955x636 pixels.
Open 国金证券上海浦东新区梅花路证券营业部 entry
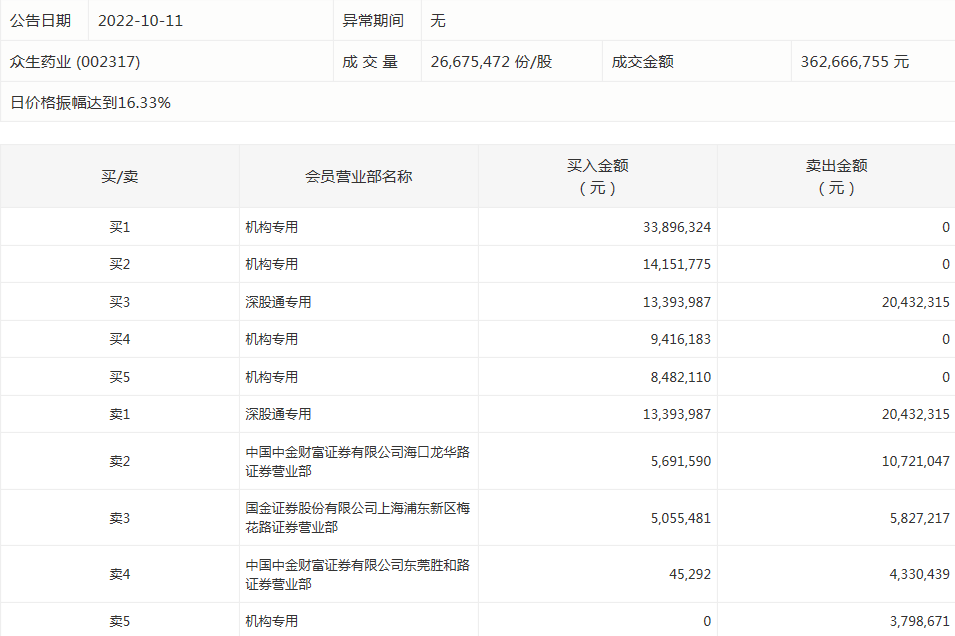click(x=357, y=517)
